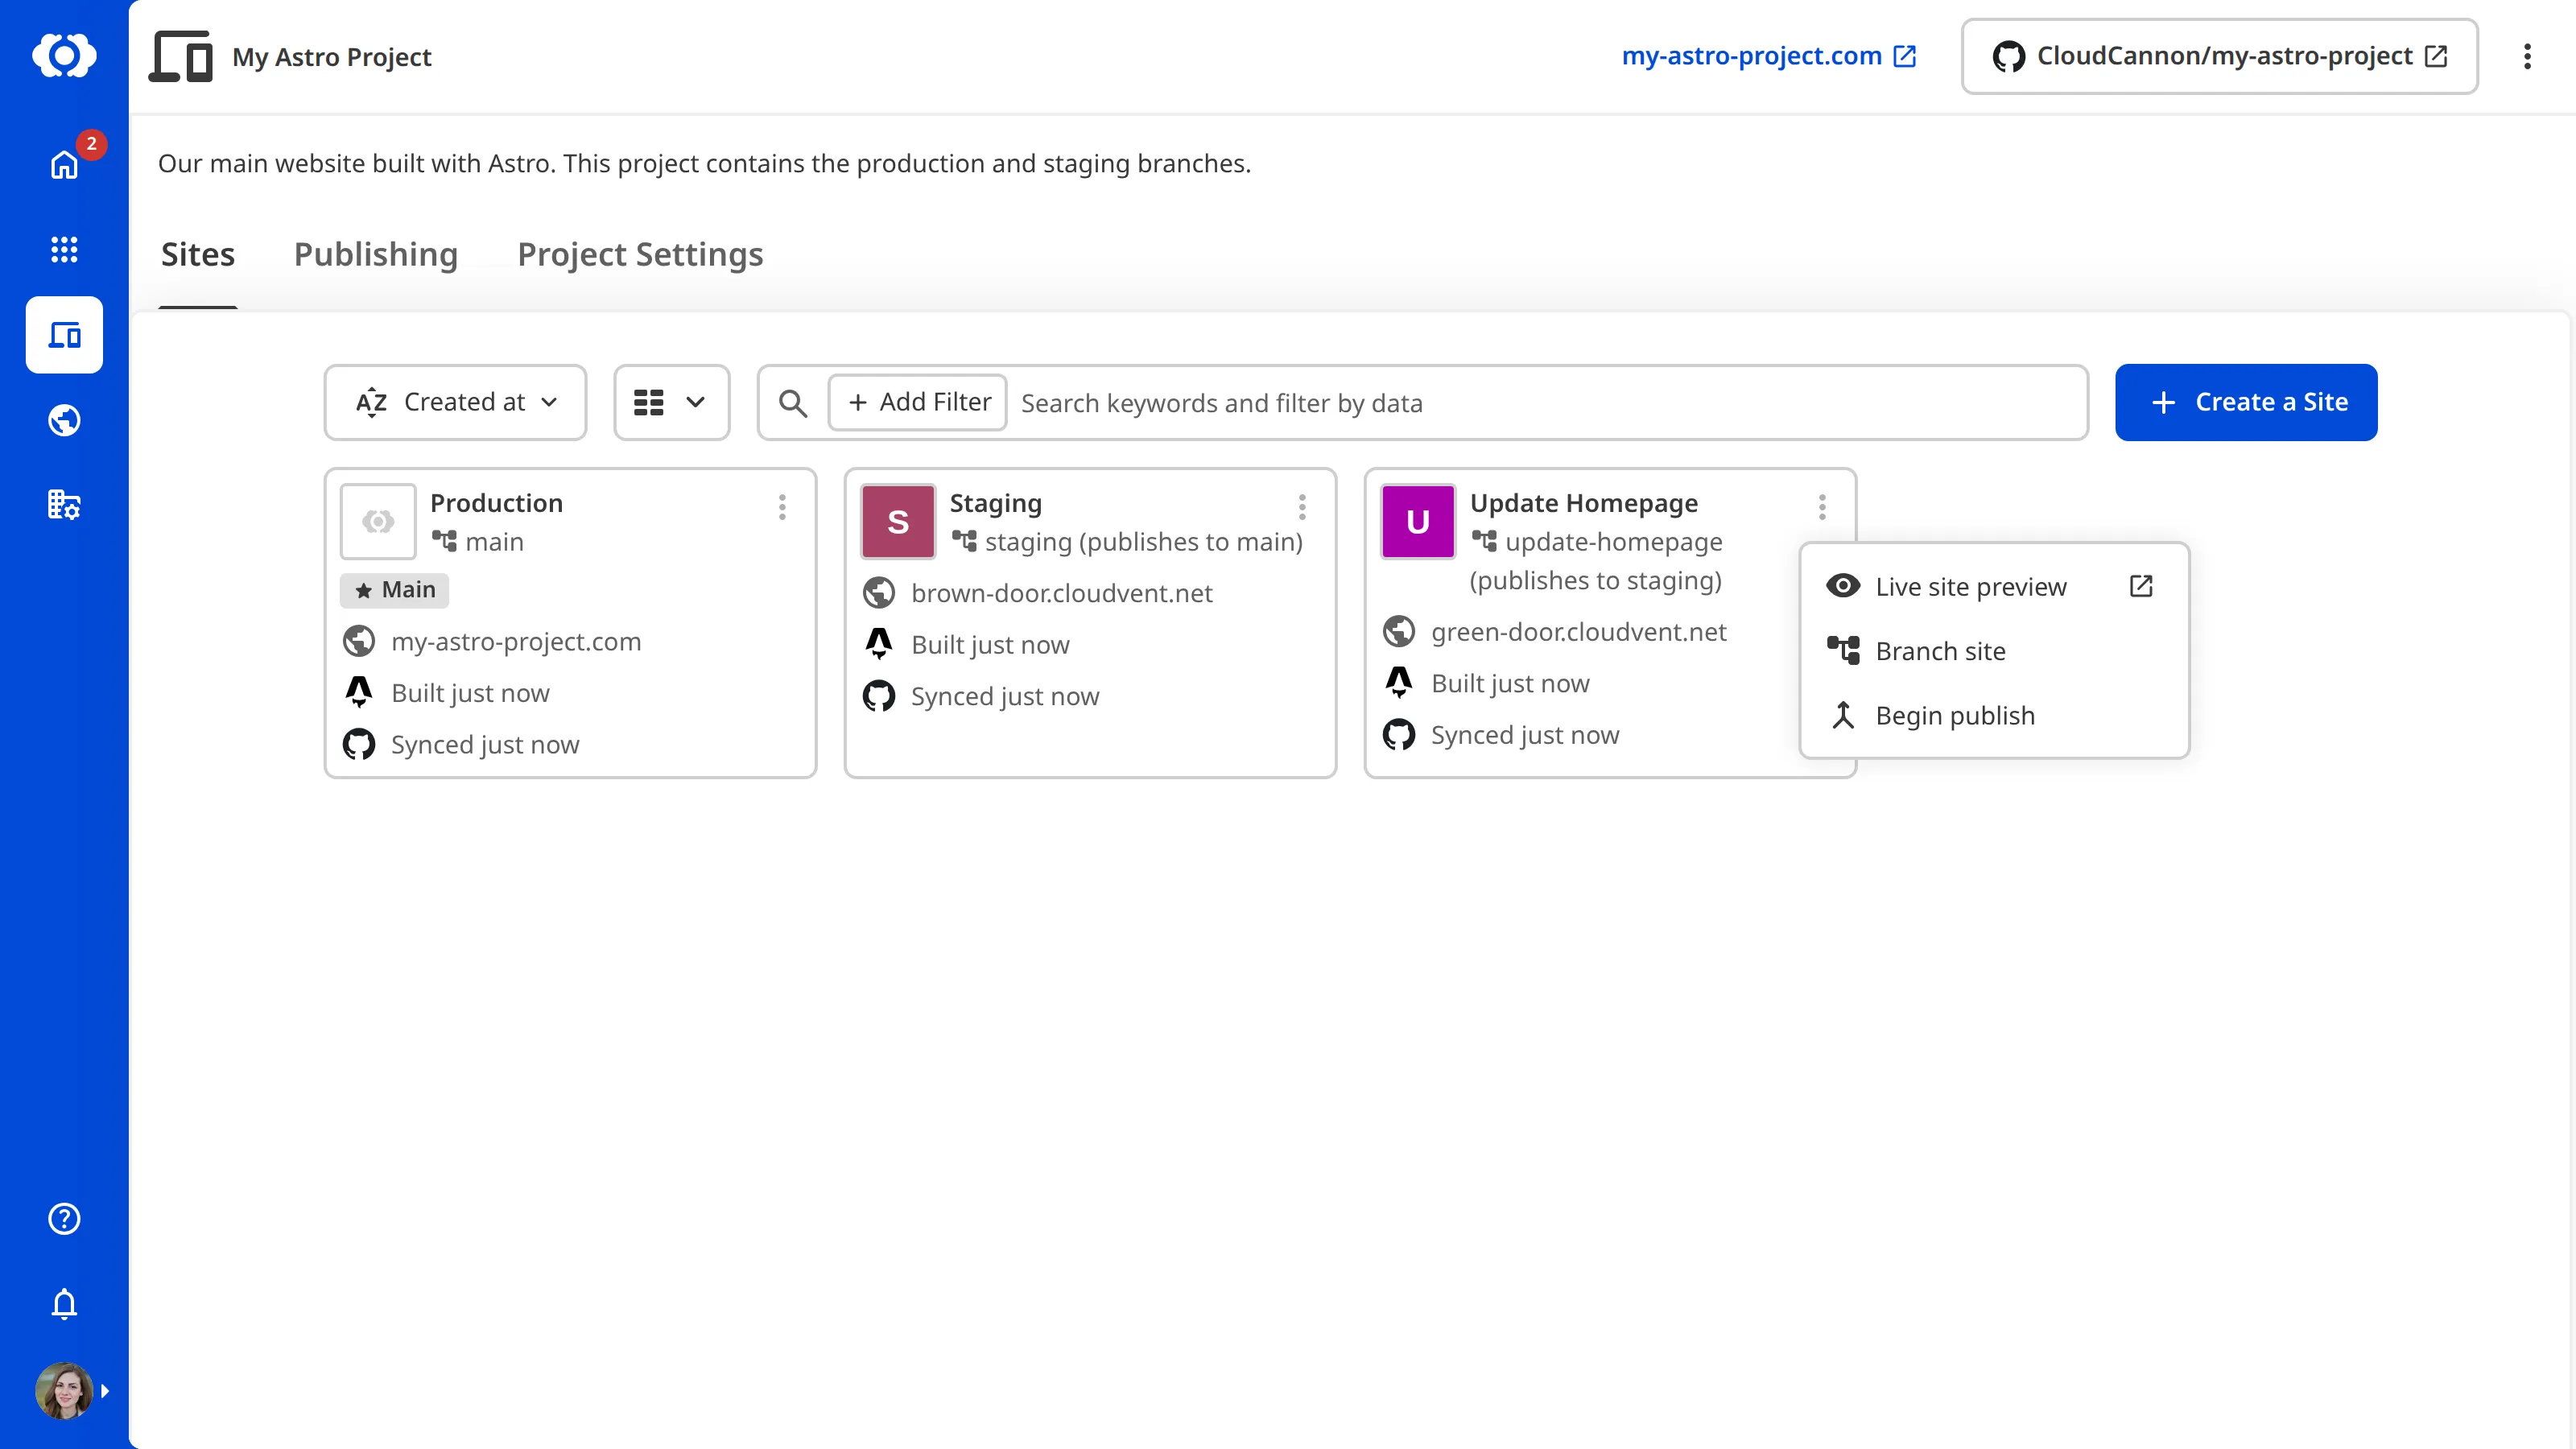Click the Add Filter button
The image size is (2576, 1449).
918,402
